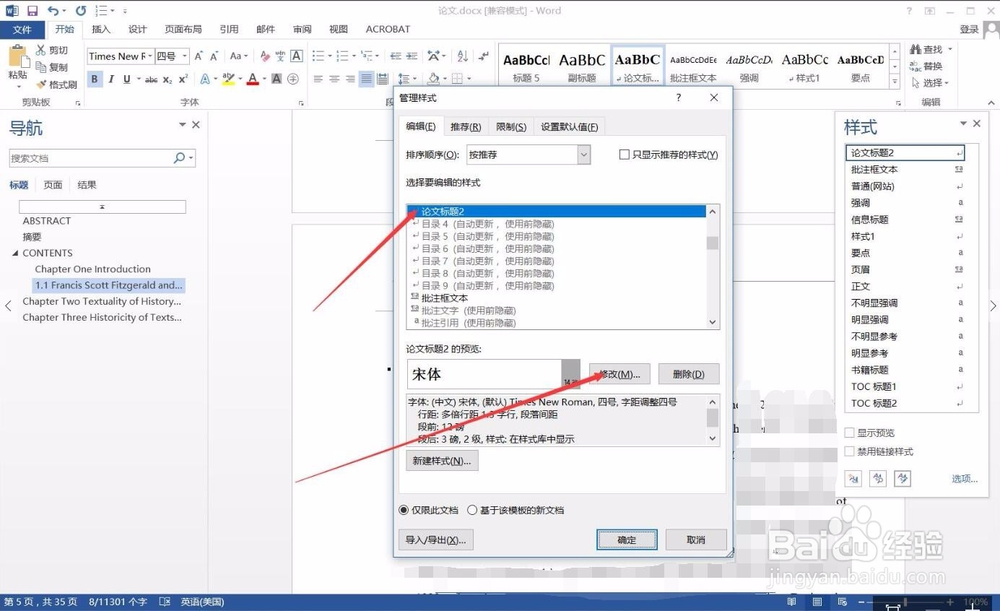The height and width of the screenshot is (611, 1000).
Task: Open the 排序顺序 dropdown (按推荐)
Action: (584, 154)
